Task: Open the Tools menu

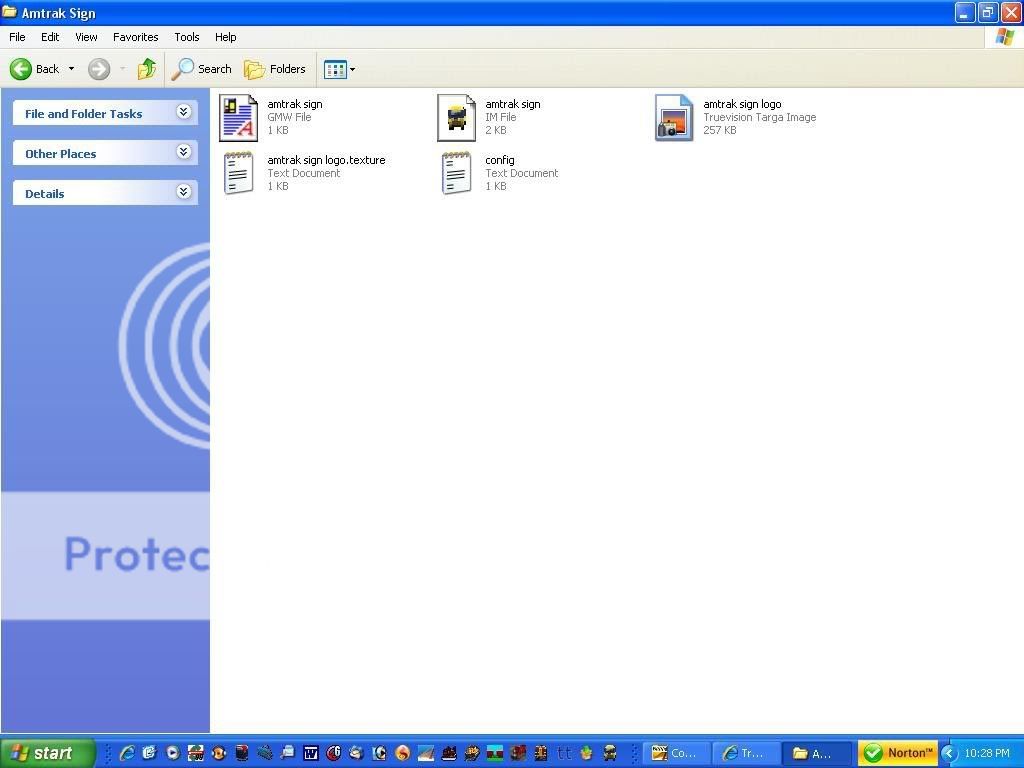Action: pos(187,37)
